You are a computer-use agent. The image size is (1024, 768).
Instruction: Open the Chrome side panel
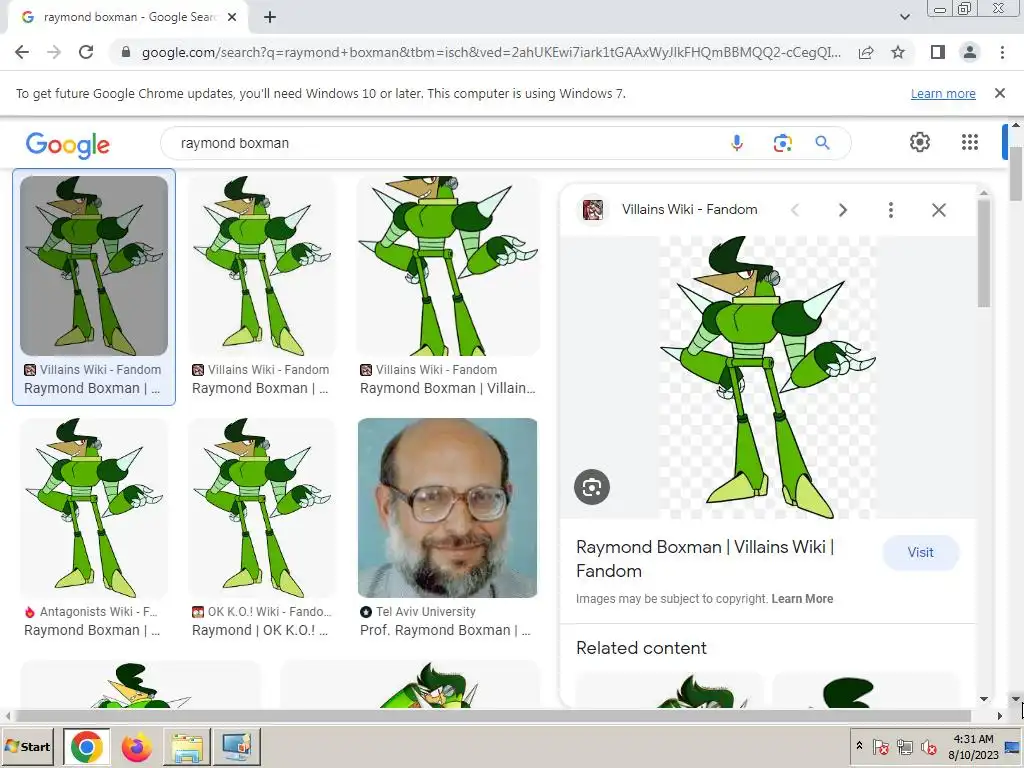[938, 52]
